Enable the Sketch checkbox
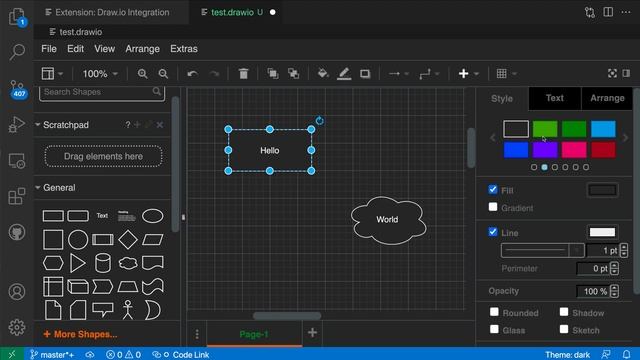The height and width of the screenshot is (360, 640). point(564,329)
